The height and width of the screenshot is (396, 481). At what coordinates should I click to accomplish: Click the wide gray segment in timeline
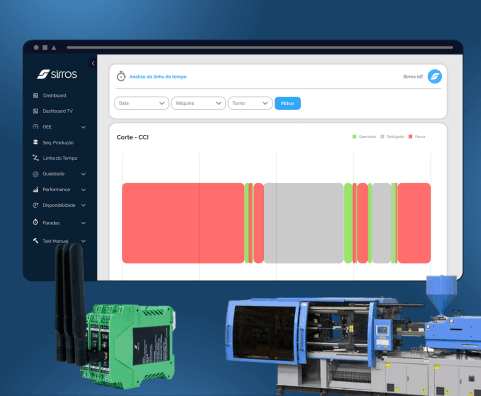(x=303, y=223)
